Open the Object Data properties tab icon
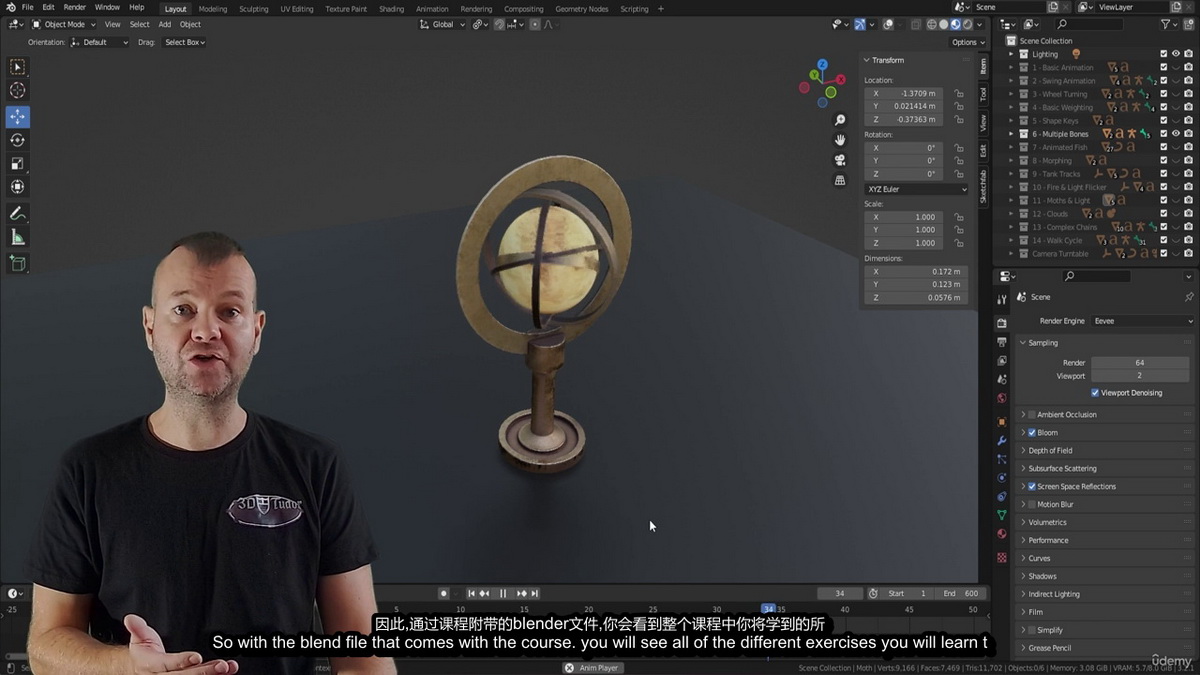The image size is (1200, 675). coord(1002,514)
